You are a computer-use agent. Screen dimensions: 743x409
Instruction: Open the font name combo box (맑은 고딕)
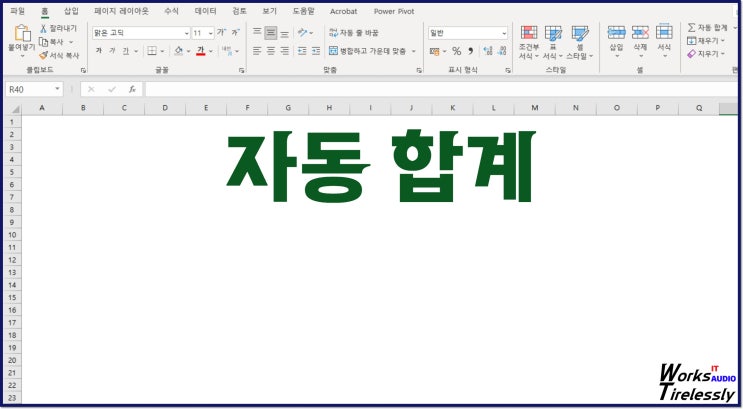coord(141,33)
